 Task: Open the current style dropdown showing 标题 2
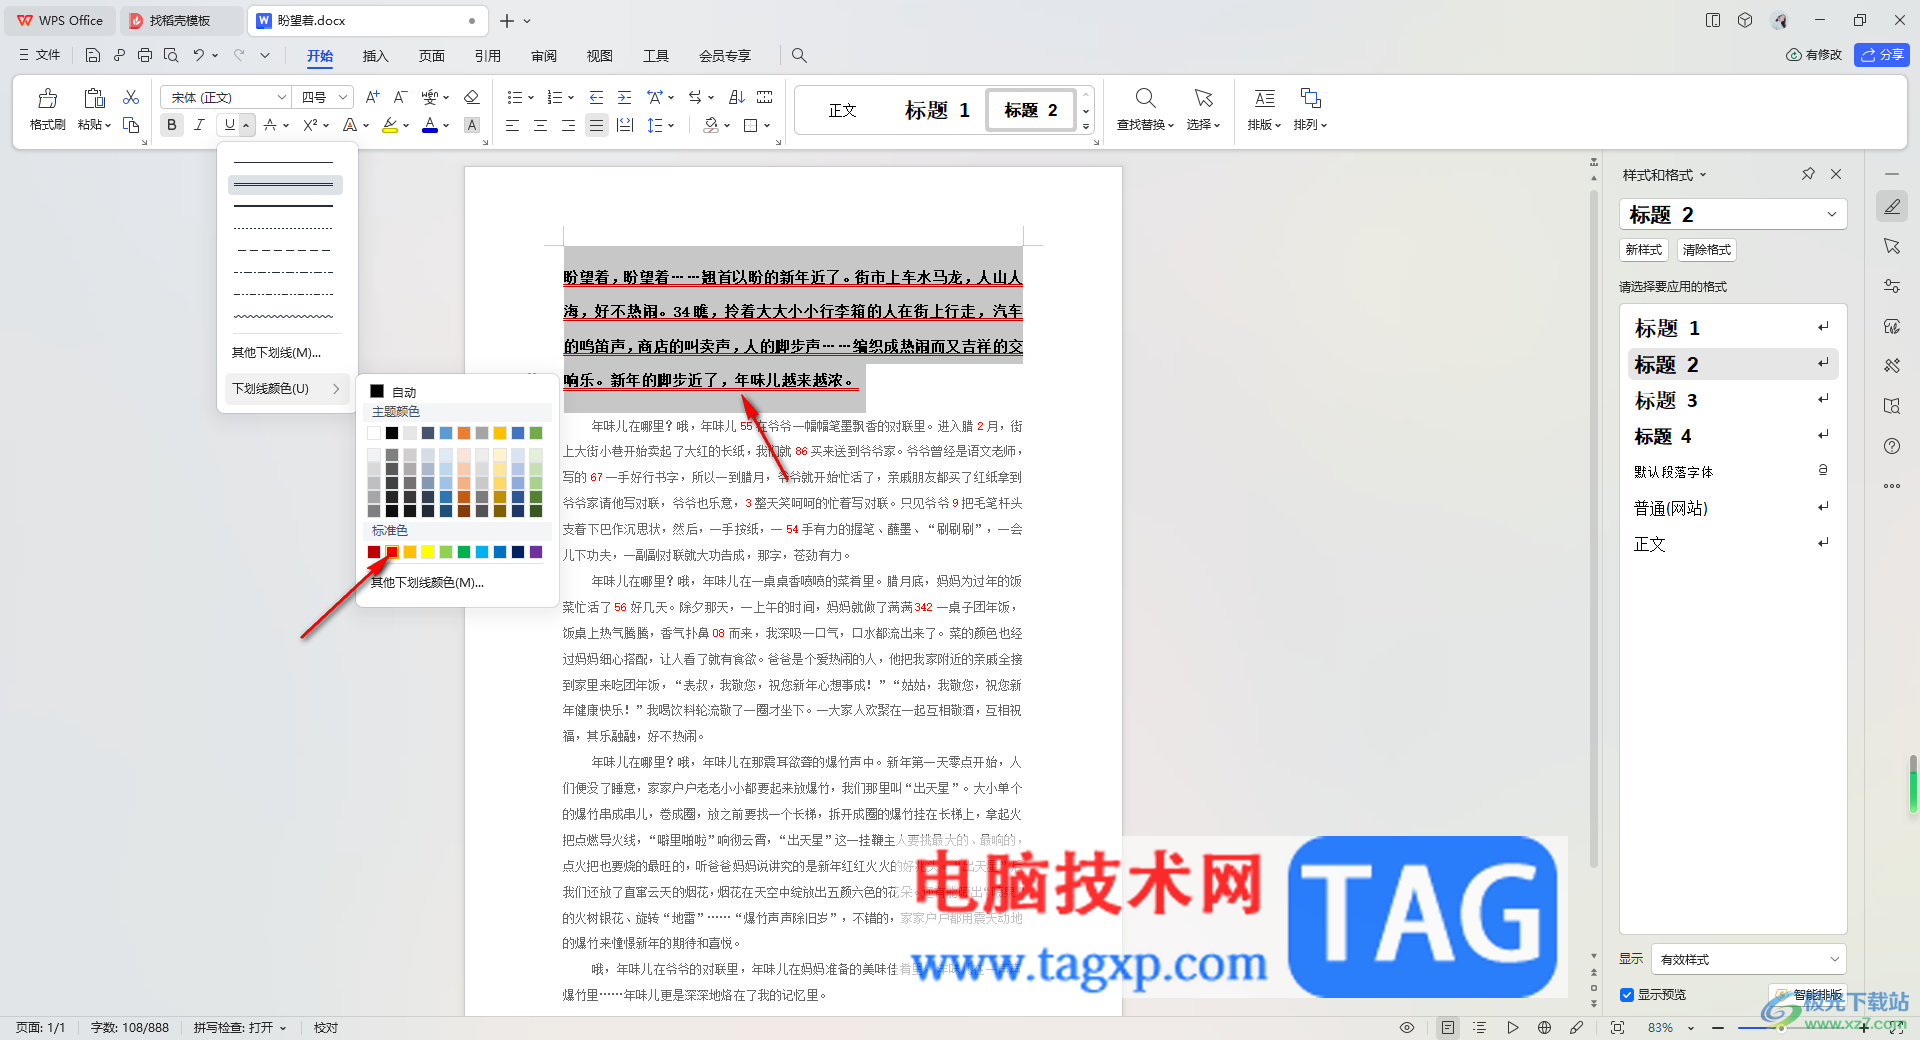[1732, 214]
